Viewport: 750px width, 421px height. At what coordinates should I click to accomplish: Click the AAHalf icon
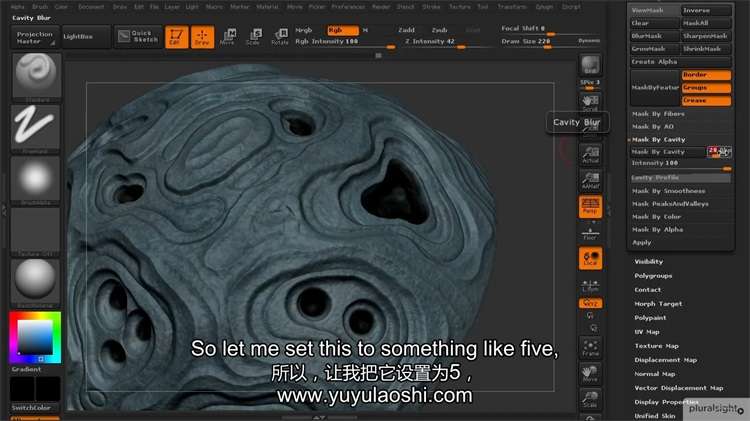590,181
